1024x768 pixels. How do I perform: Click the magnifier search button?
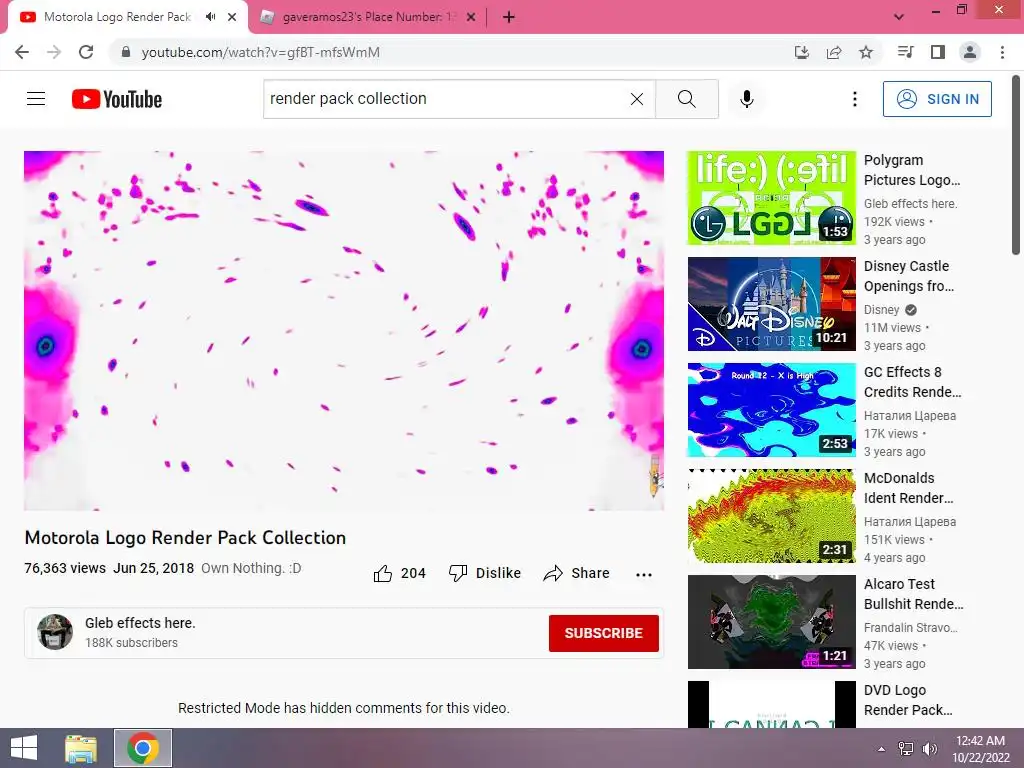pos(686,99)
